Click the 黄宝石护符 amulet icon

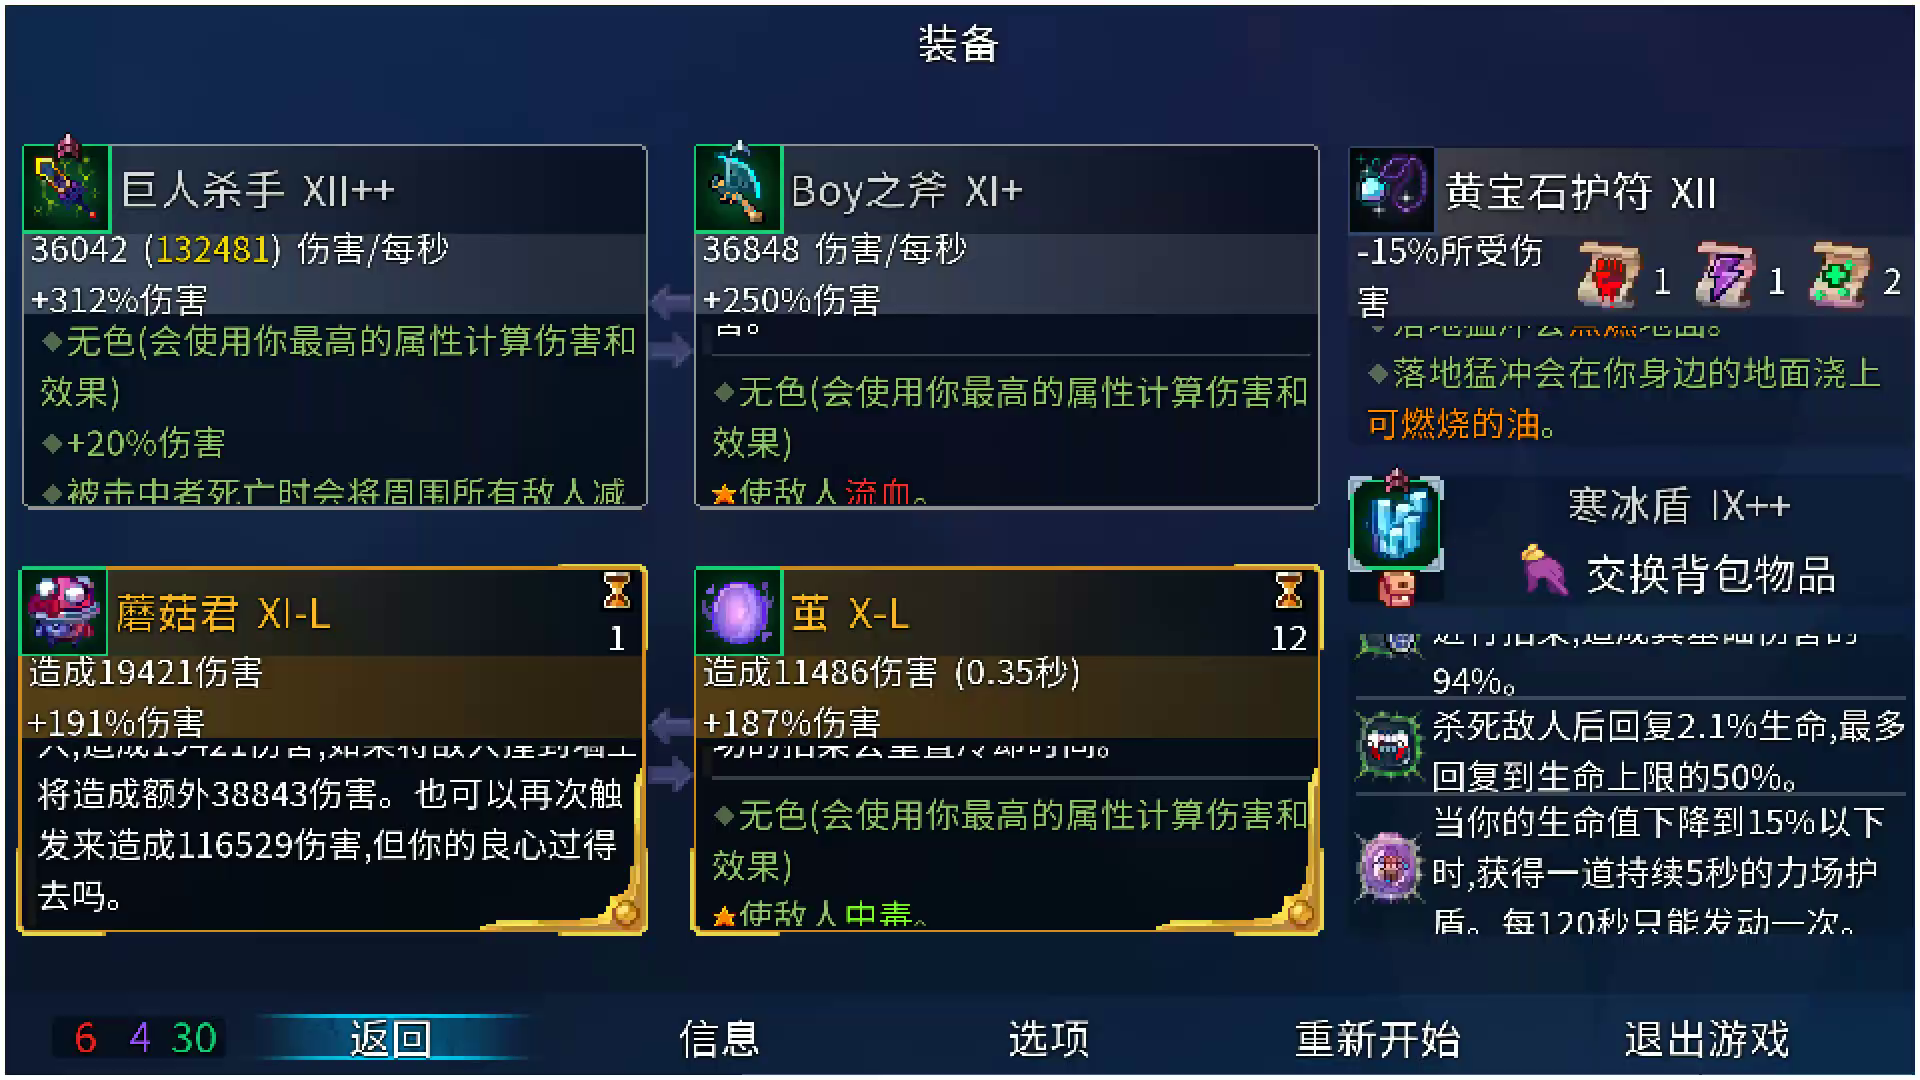pyautogui.click(x=1391, y=190)
